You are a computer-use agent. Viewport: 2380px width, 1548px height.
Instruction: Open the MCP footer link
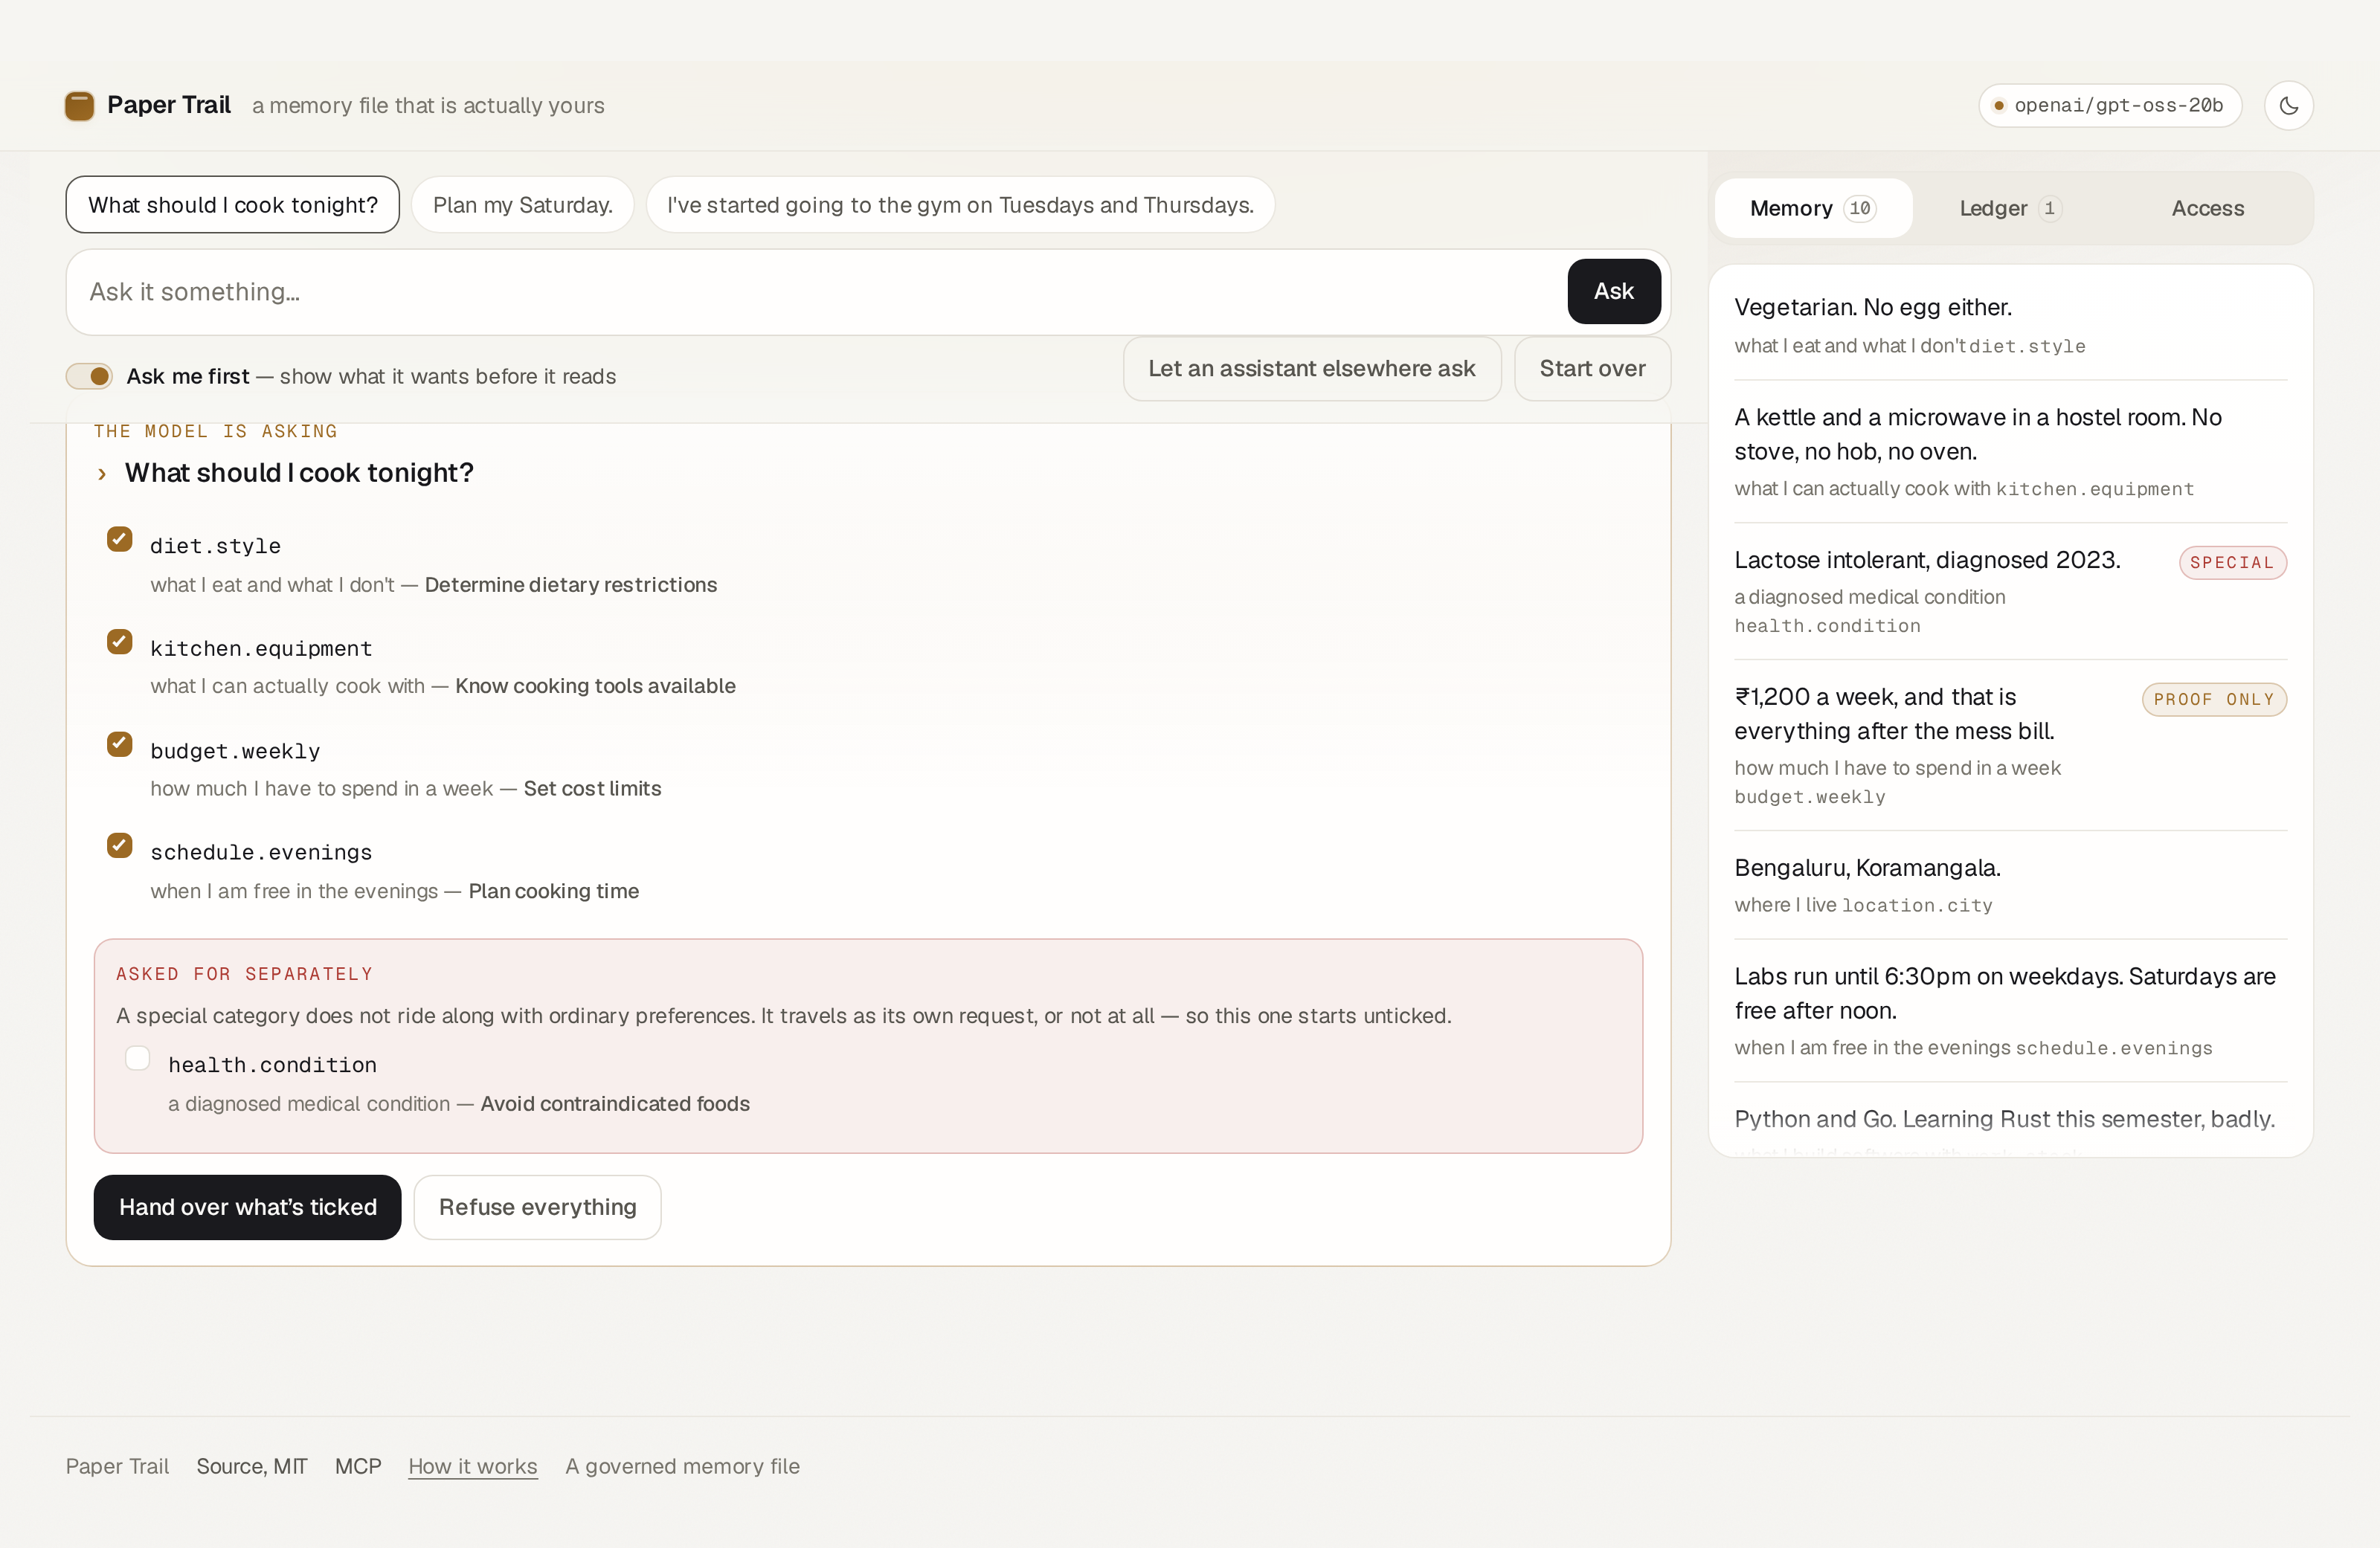click(x=358, y=1466)
